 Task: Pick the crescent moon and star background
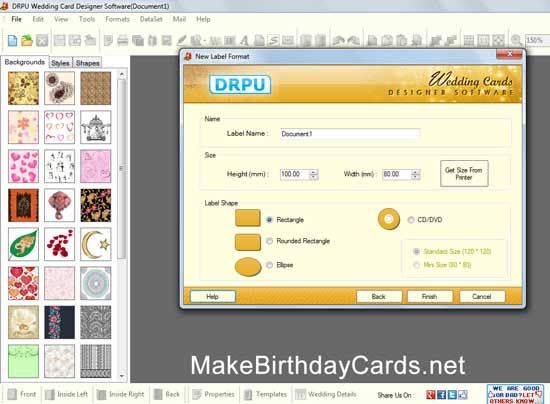tap(96, 244)
